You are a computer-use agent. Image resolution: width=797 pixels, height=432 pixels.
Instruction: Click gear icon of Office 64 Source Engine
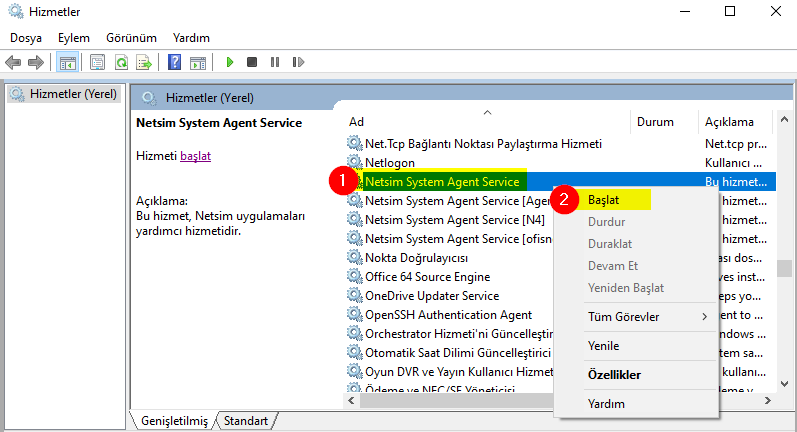(354, 276)
